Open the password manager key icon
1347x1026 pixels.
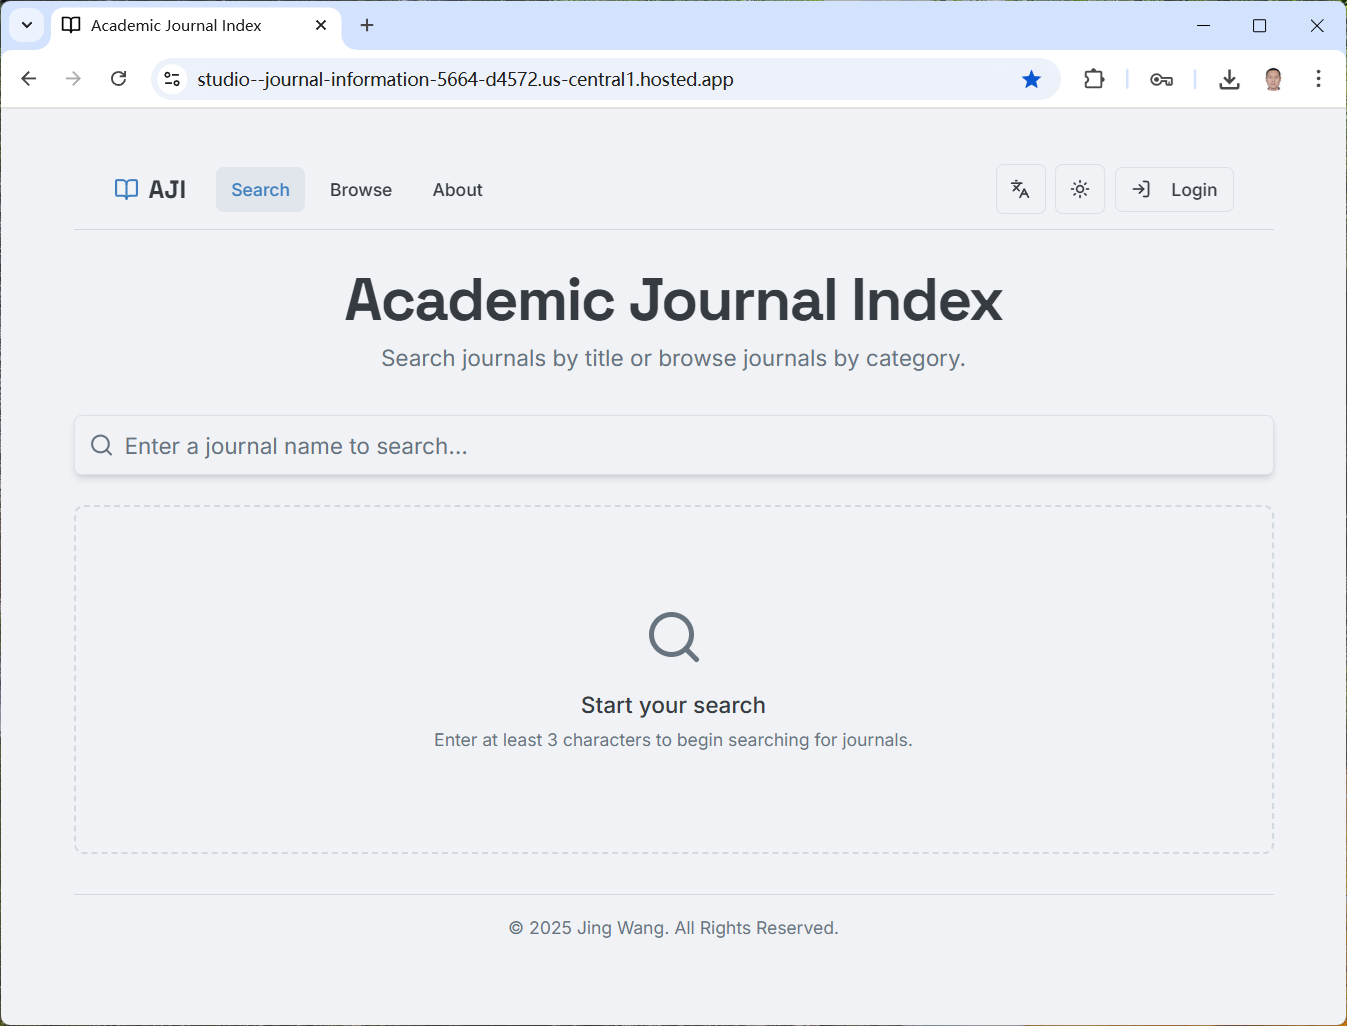tap(1161, 79)
